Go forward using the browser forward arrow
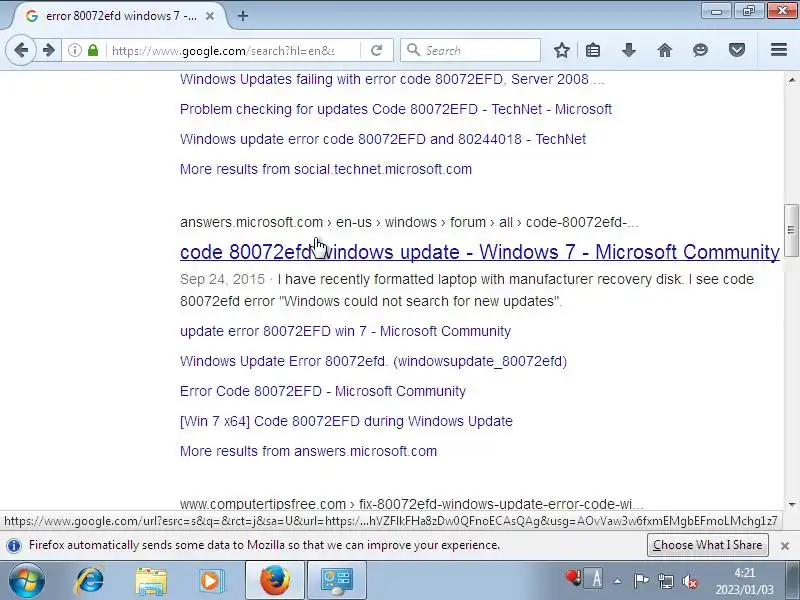 tap(49, 50)
